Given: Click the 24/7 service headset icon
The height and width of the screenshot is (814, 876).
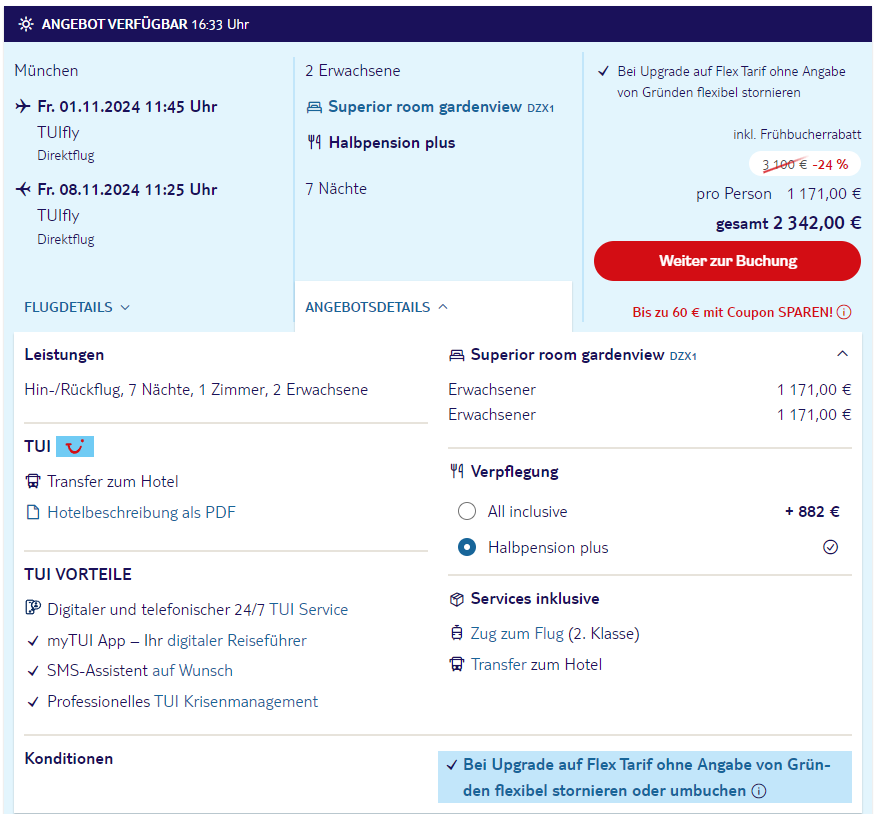Looking at the screenshot, I should 34,609.
